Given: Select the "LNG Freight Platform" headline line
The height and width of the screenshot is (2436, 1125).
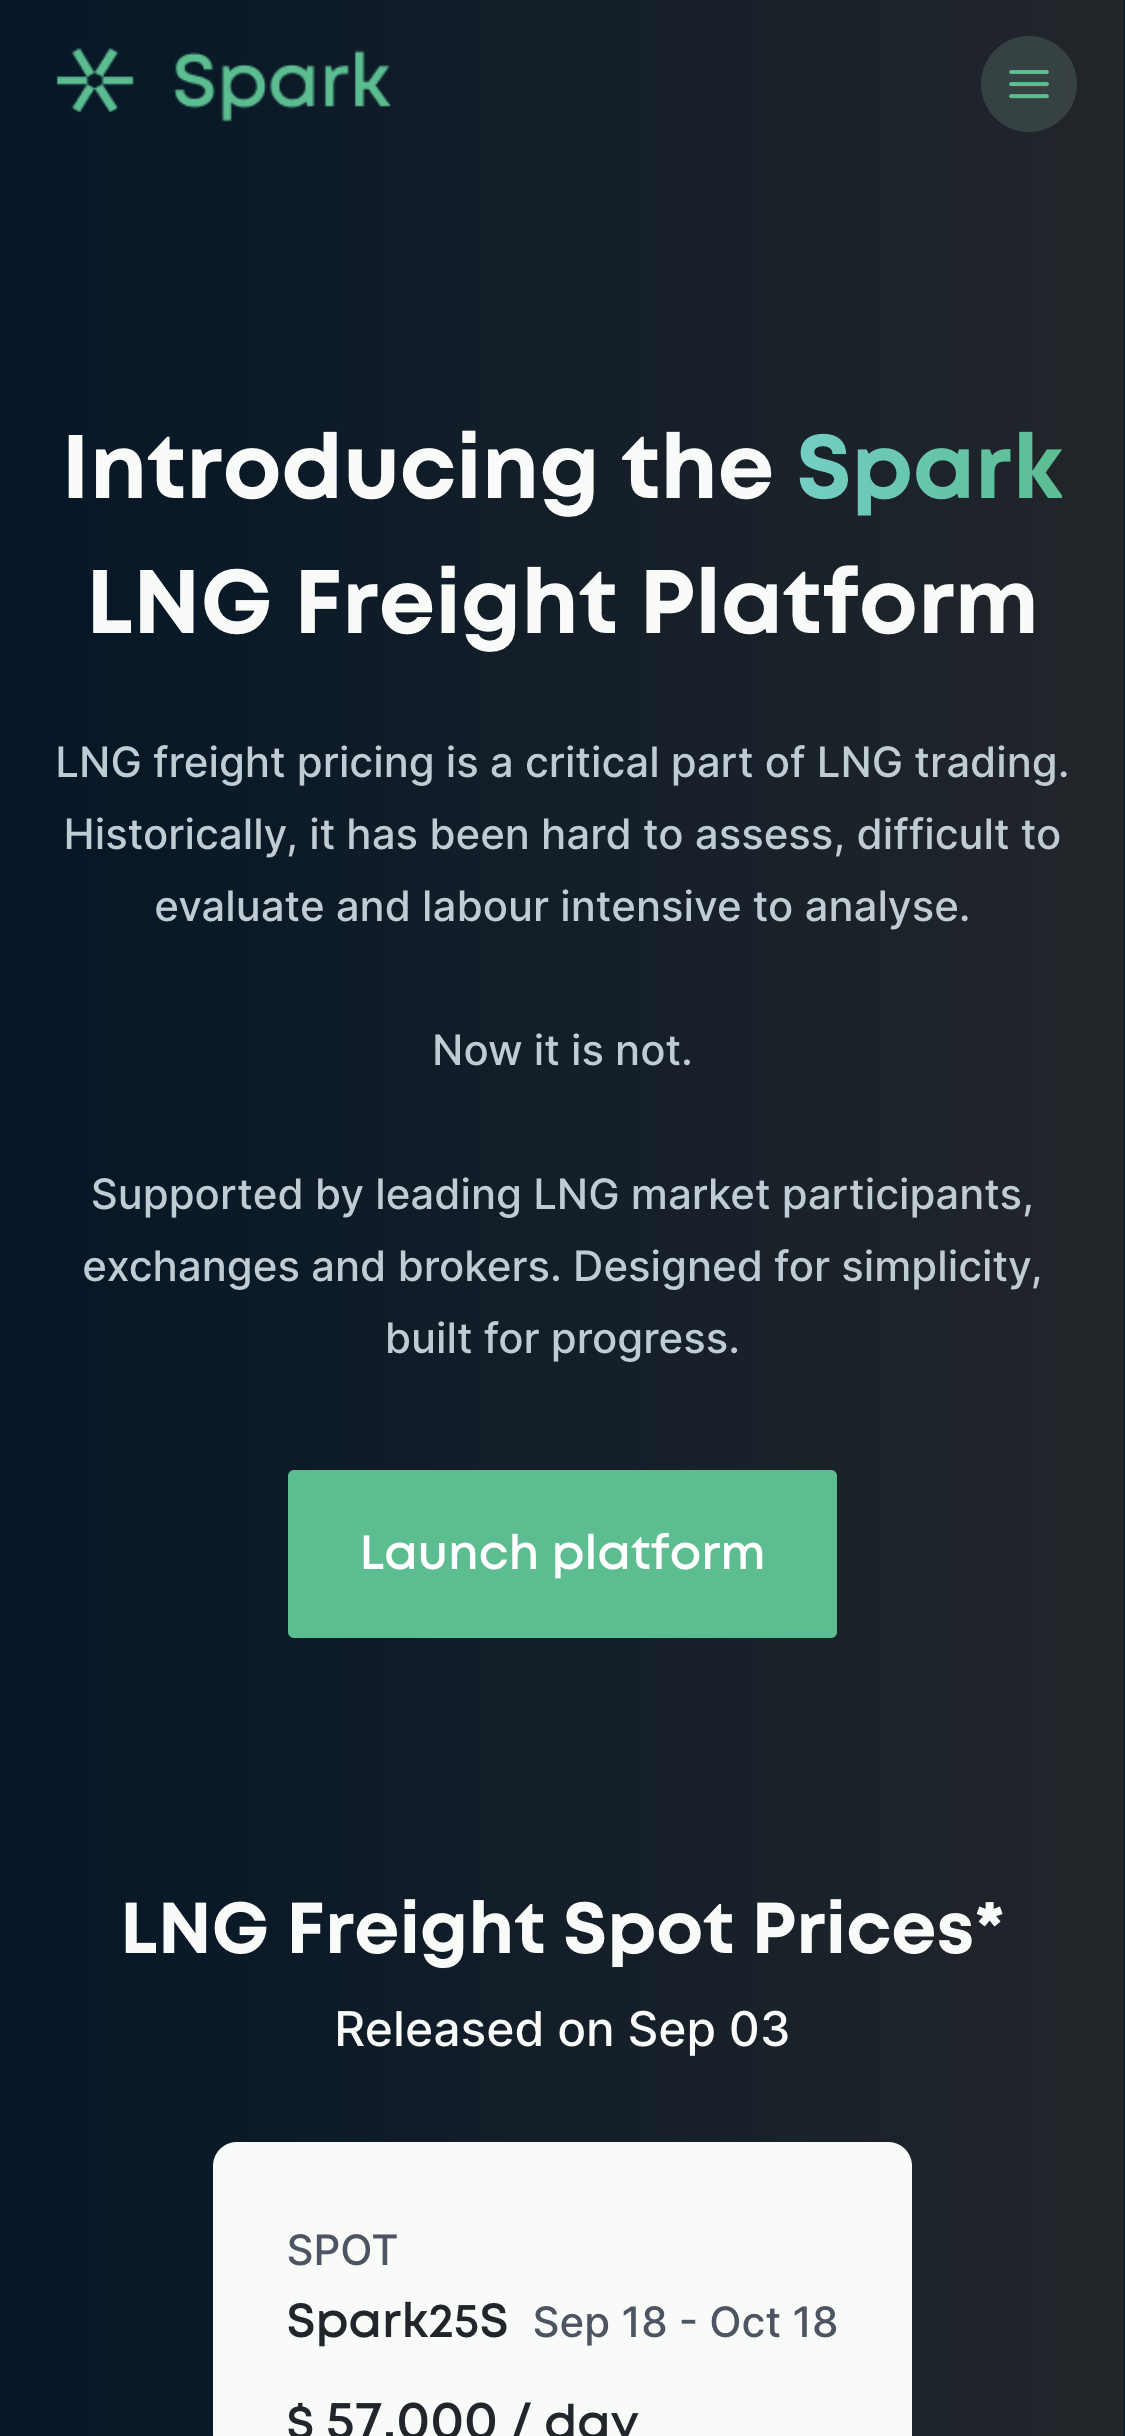Looking at the screenshot, I should tap(562, 602).
